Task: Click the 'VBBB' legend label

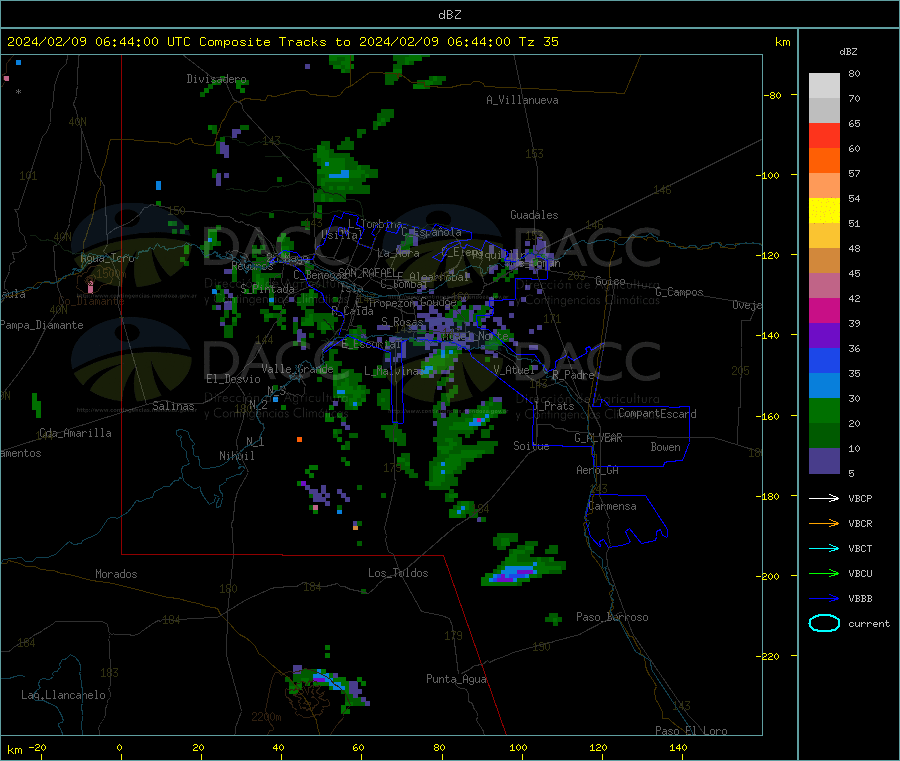Action: [860, 599]
